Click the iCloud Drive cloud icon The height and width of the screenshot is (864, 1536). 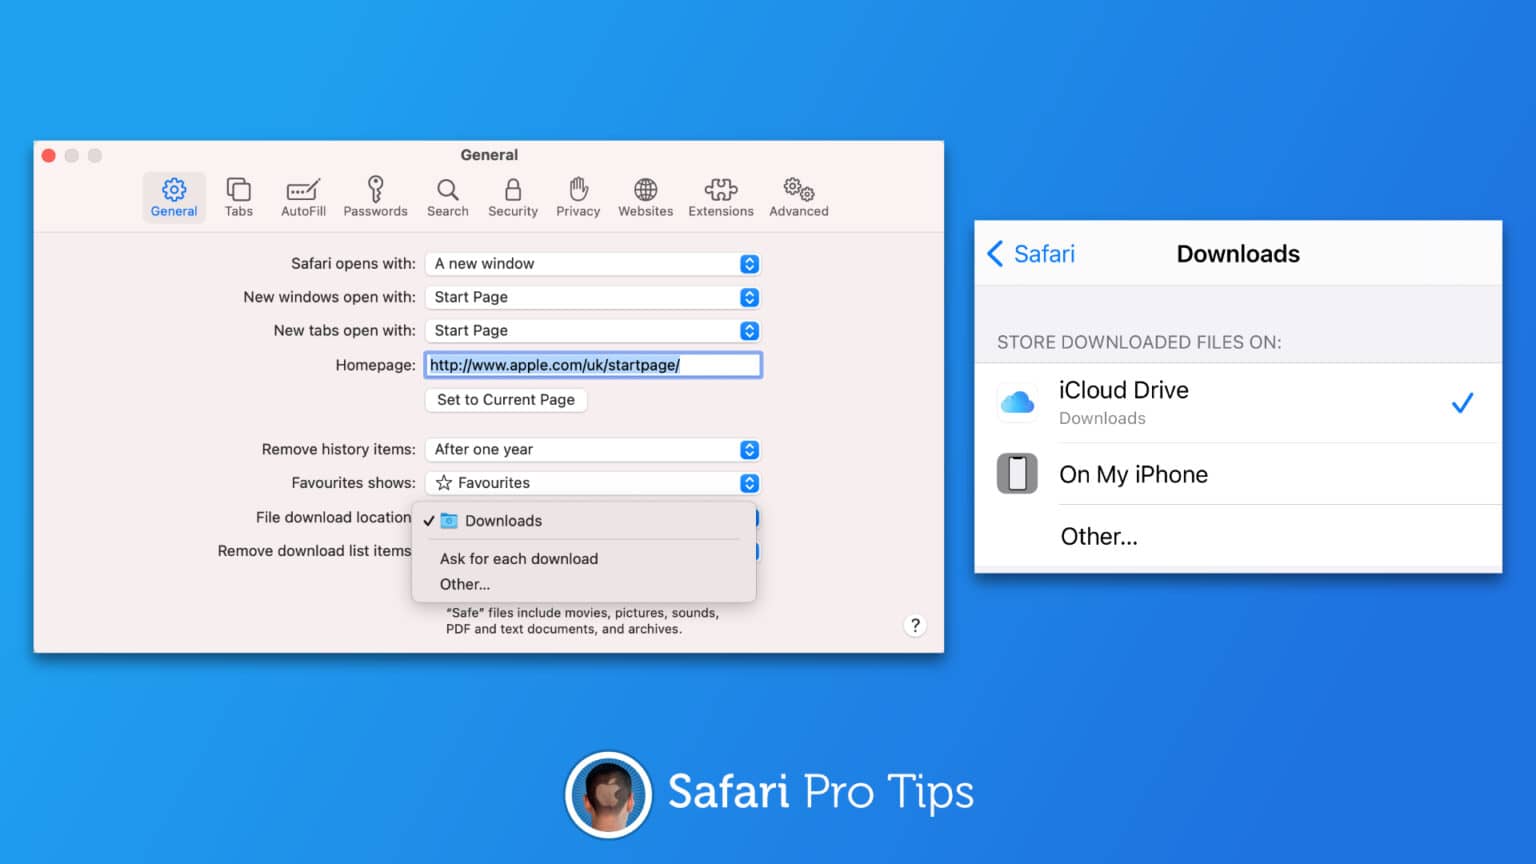click(1017, 403)
